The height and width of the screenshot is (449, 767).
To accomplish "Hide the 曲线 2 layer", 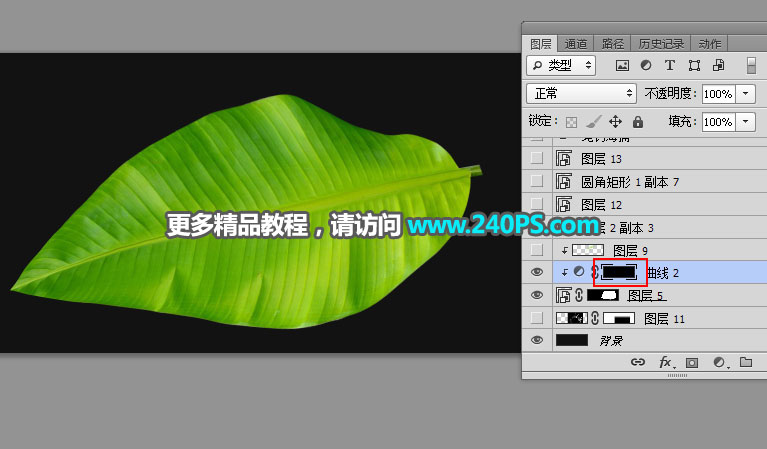I will click(537, 272).
